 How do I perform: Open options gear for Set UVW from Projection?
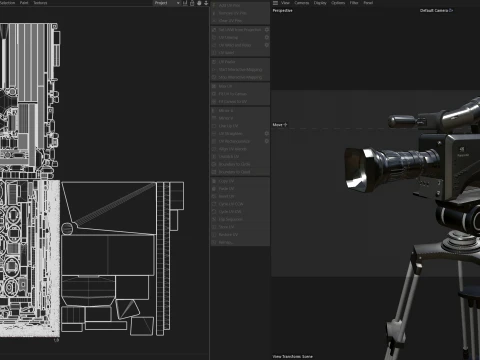[x=267, y=30]
